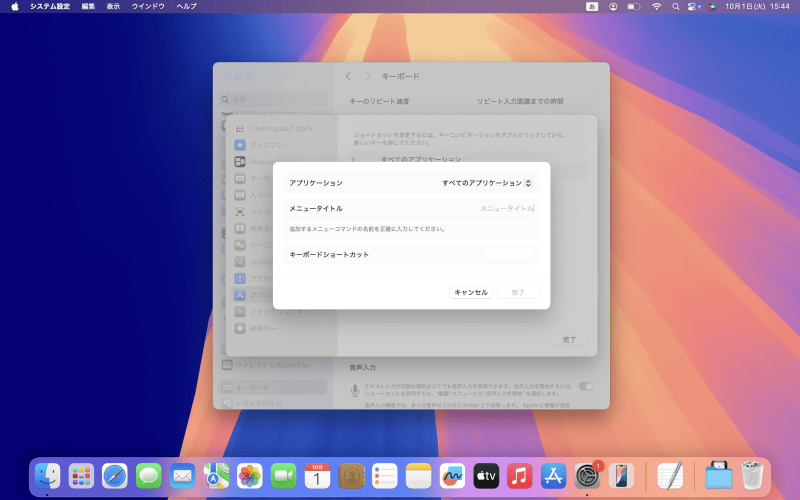Open Messages from the Dock
The height and width of the screenshot is (500, 800).
[x=148, y=477]
